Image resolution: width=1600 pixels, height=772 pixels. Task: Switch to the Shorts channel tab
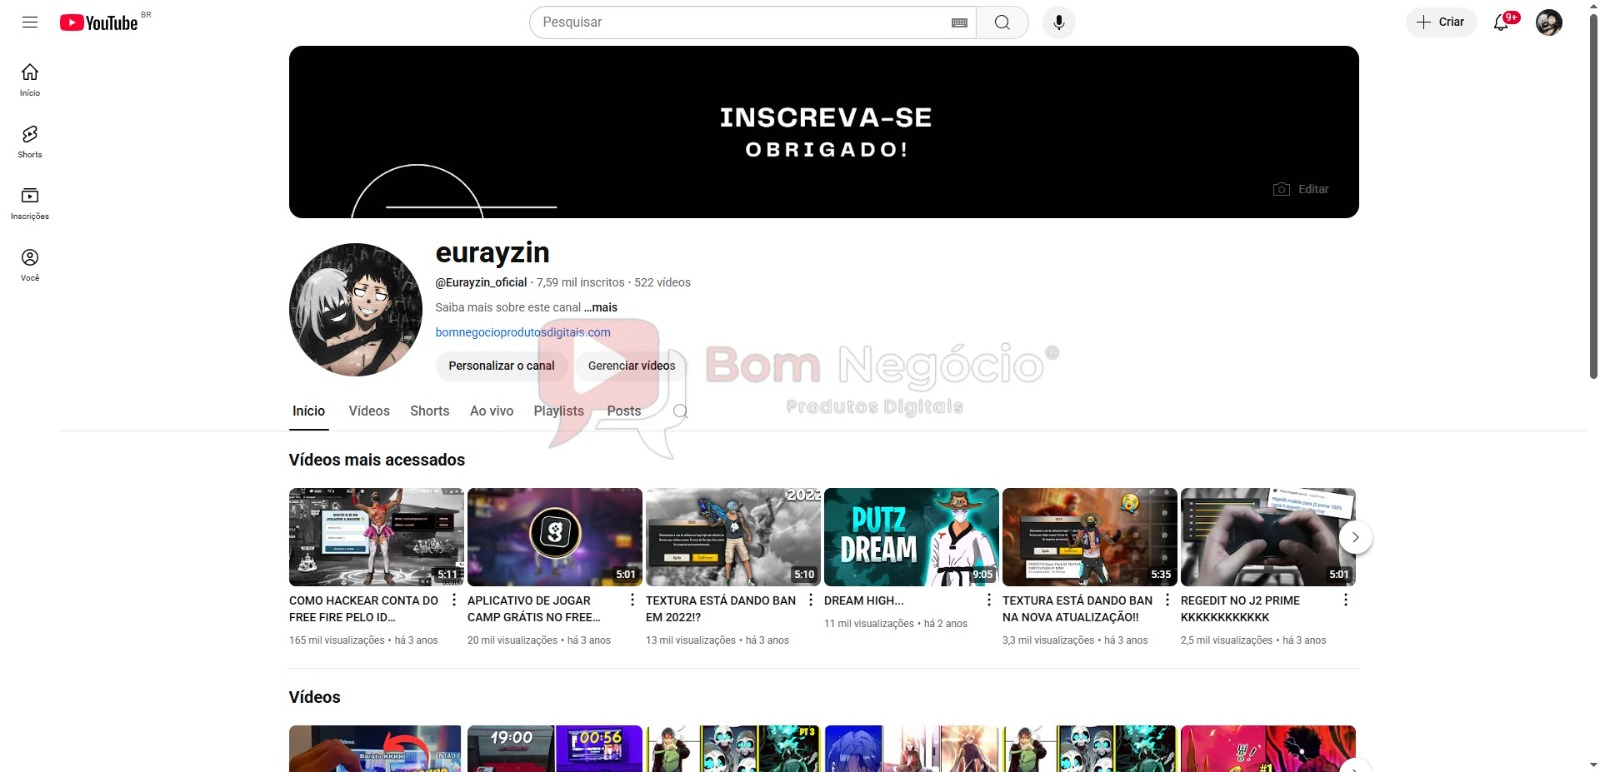click(x=430, y=411)
